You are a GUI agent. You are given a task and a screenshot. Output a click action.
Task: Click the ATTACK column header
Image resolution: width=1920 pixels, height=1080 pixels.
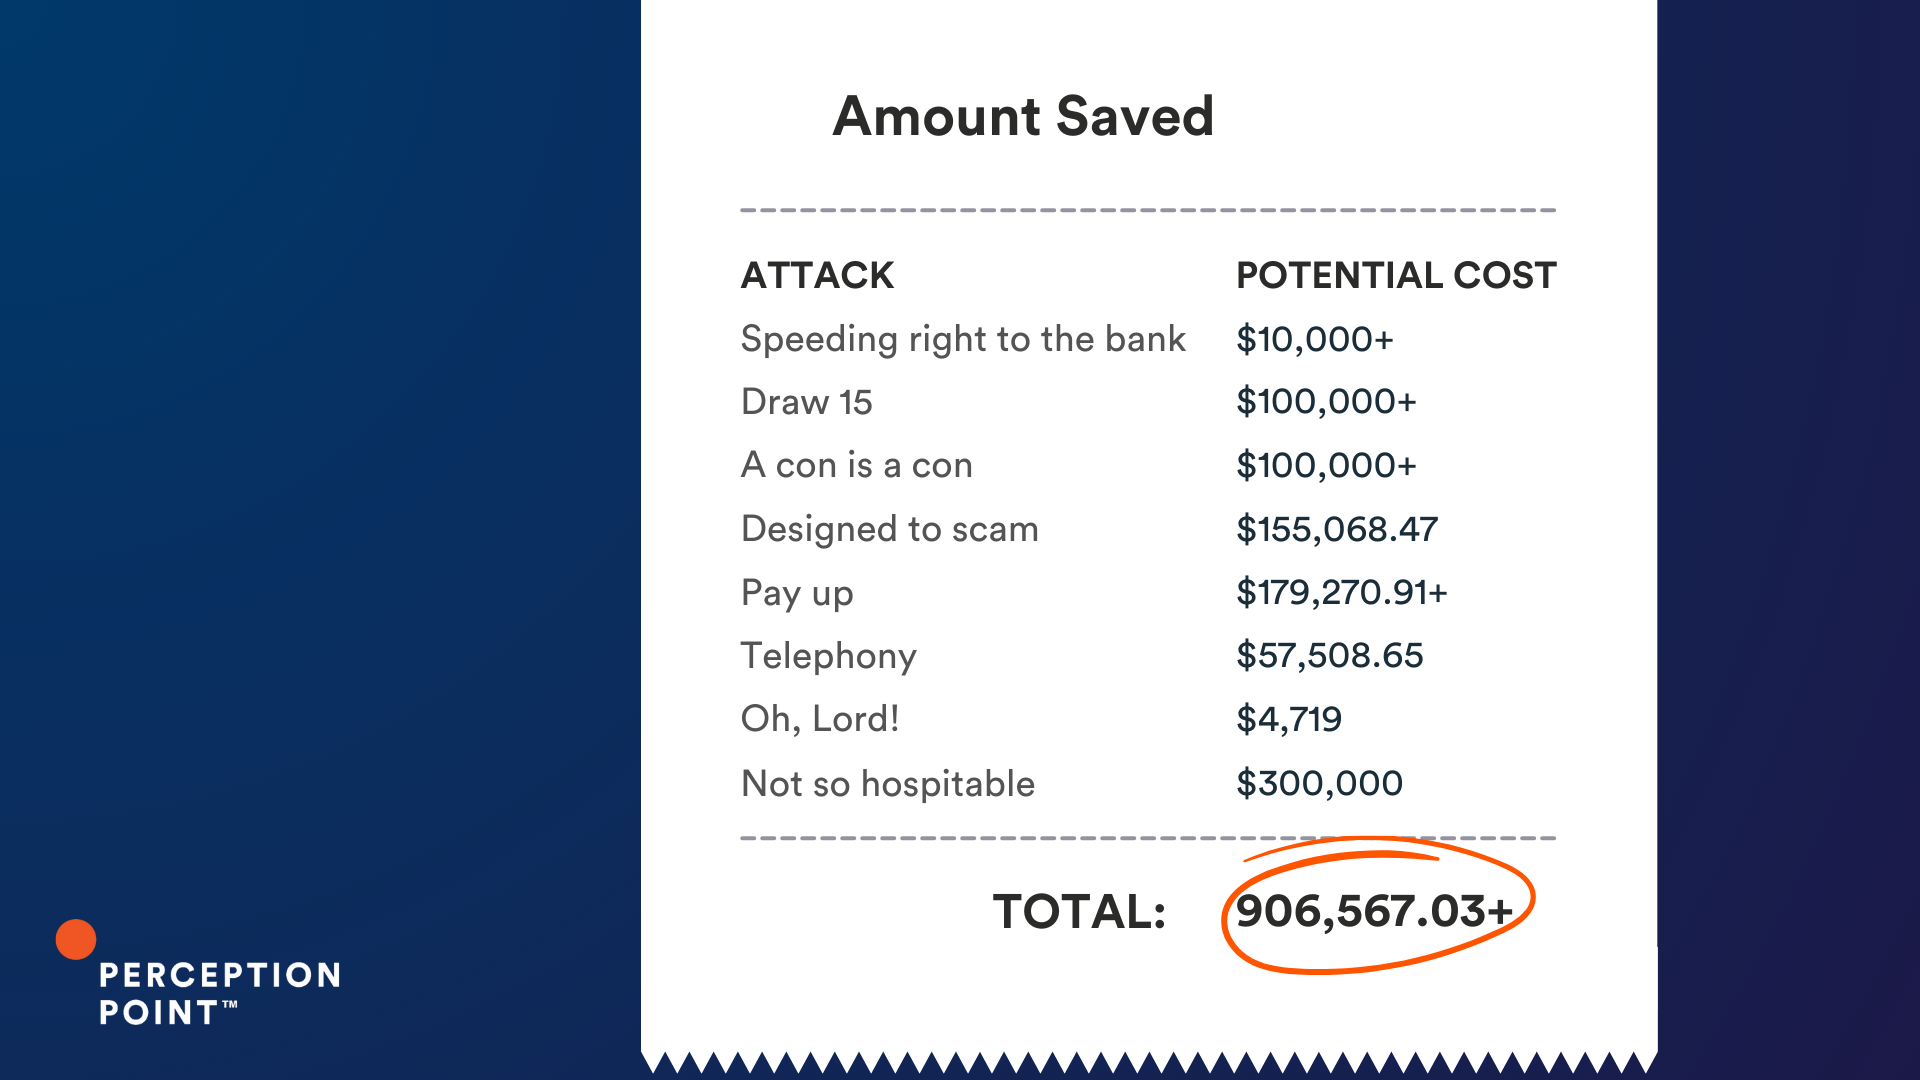(817, 275)
